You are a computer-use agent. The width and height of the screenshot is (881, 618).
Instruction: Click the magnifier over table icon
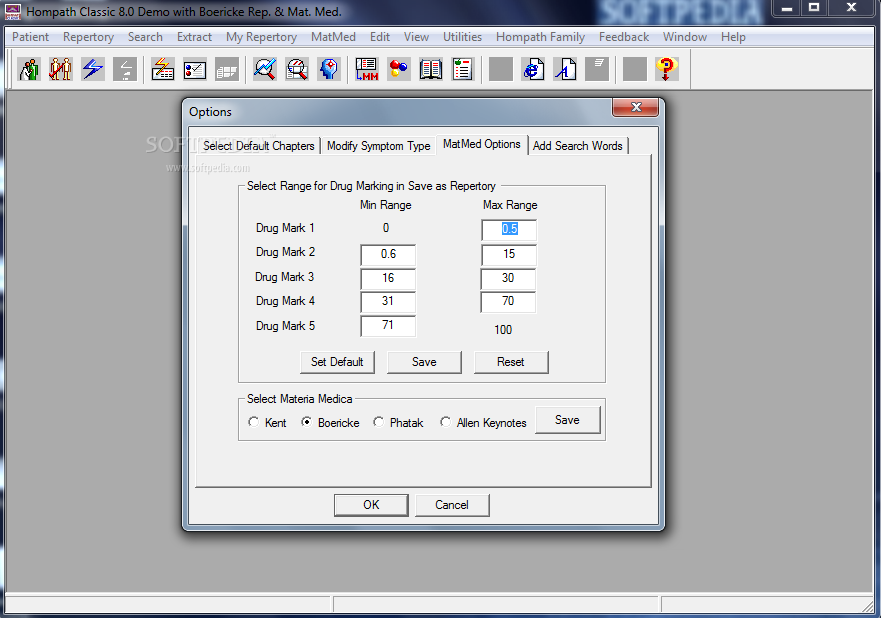tap(297, 69)
